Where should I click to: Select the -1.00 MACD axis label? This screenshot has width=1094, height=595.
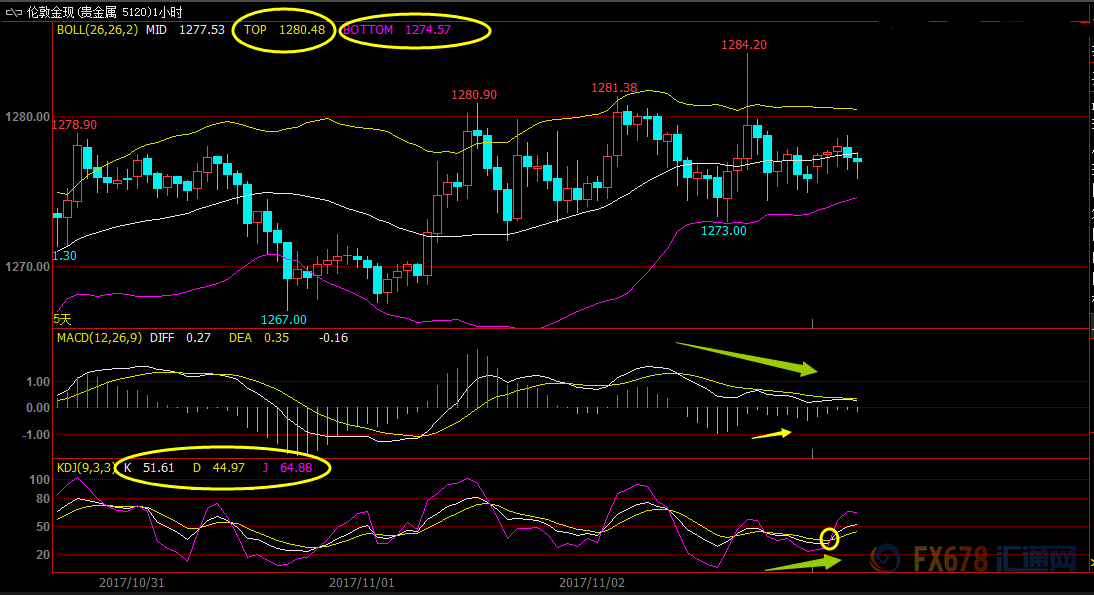36,435
